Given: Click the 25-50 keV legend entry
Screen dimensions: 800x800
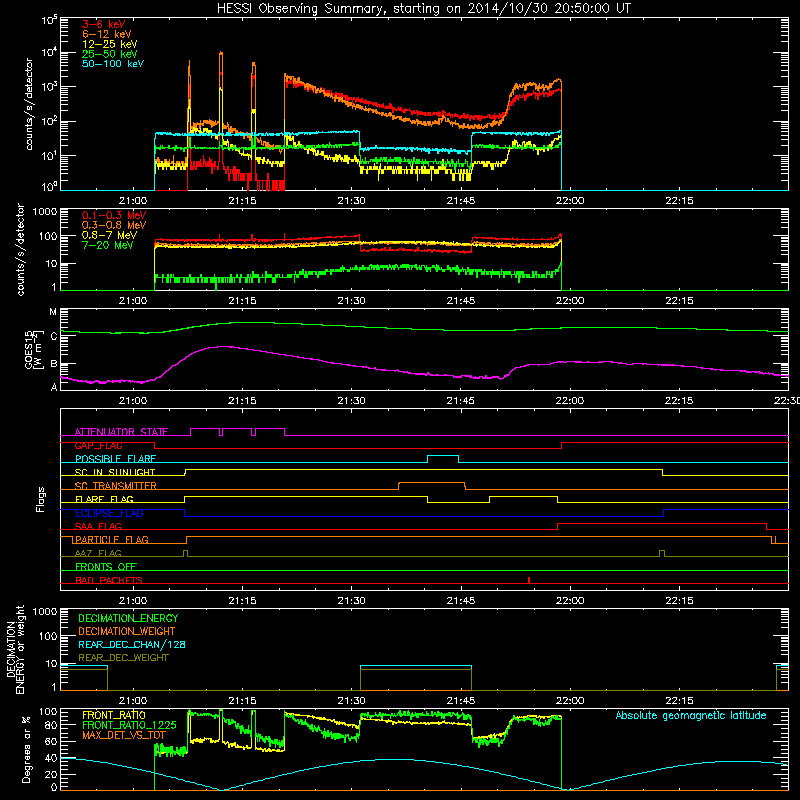Looking at the screenshot, I should [x=110, y=54].
